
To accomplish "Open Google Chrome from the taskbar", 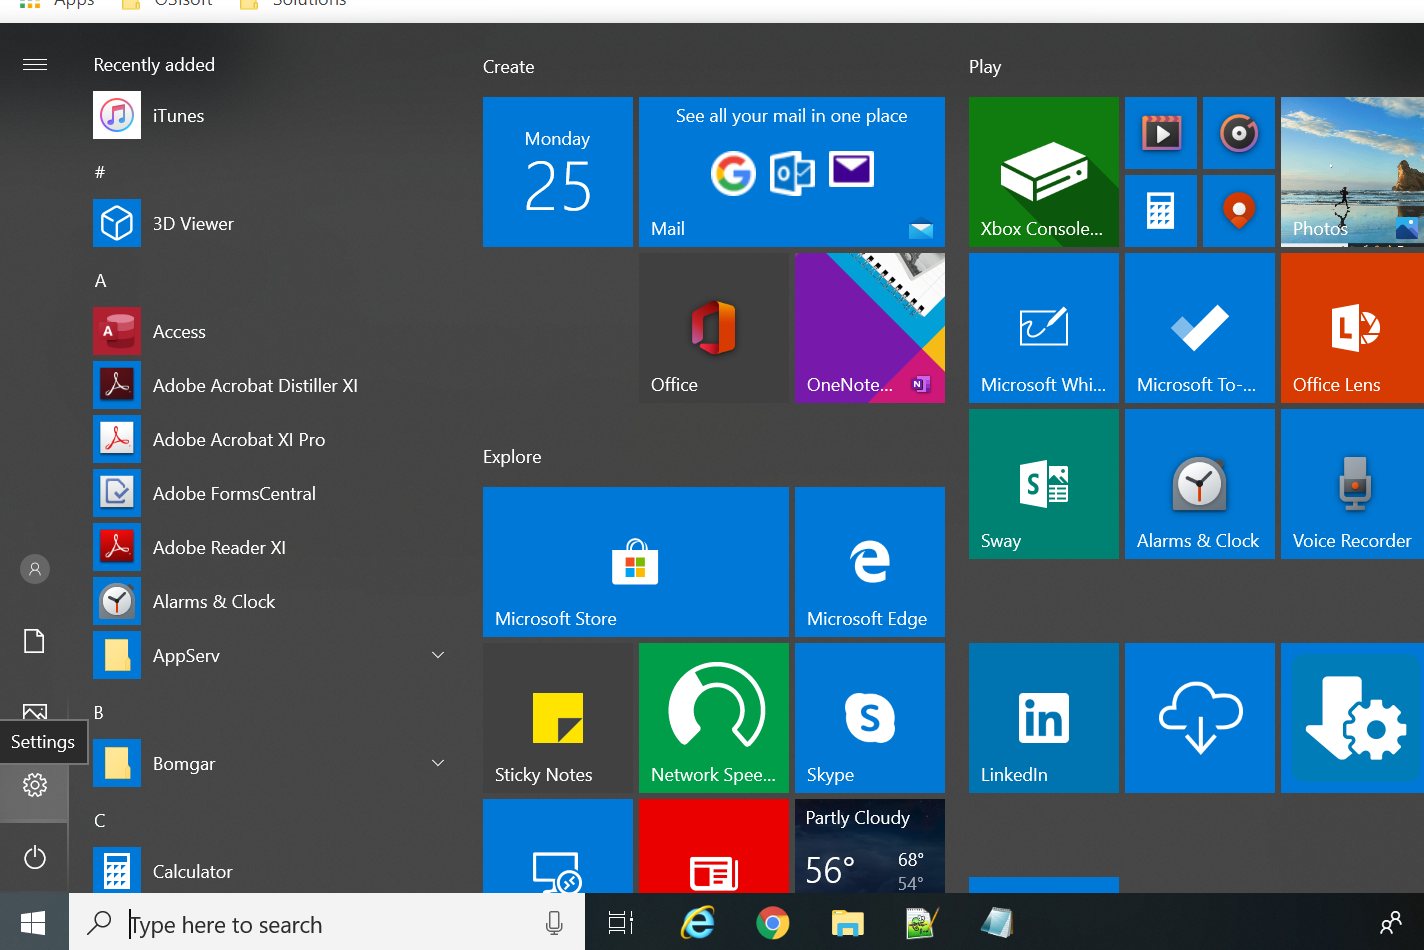I will coord(772,923).
